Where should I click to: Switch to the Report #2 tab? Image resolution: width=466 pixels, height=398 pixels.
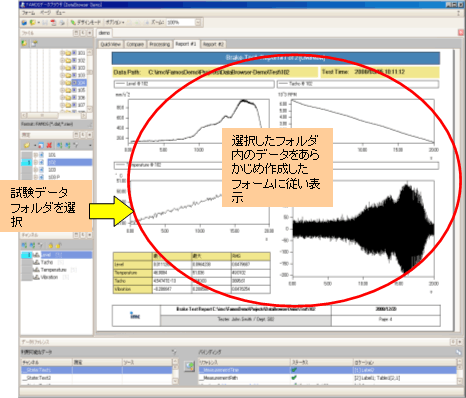pos(213,44)
